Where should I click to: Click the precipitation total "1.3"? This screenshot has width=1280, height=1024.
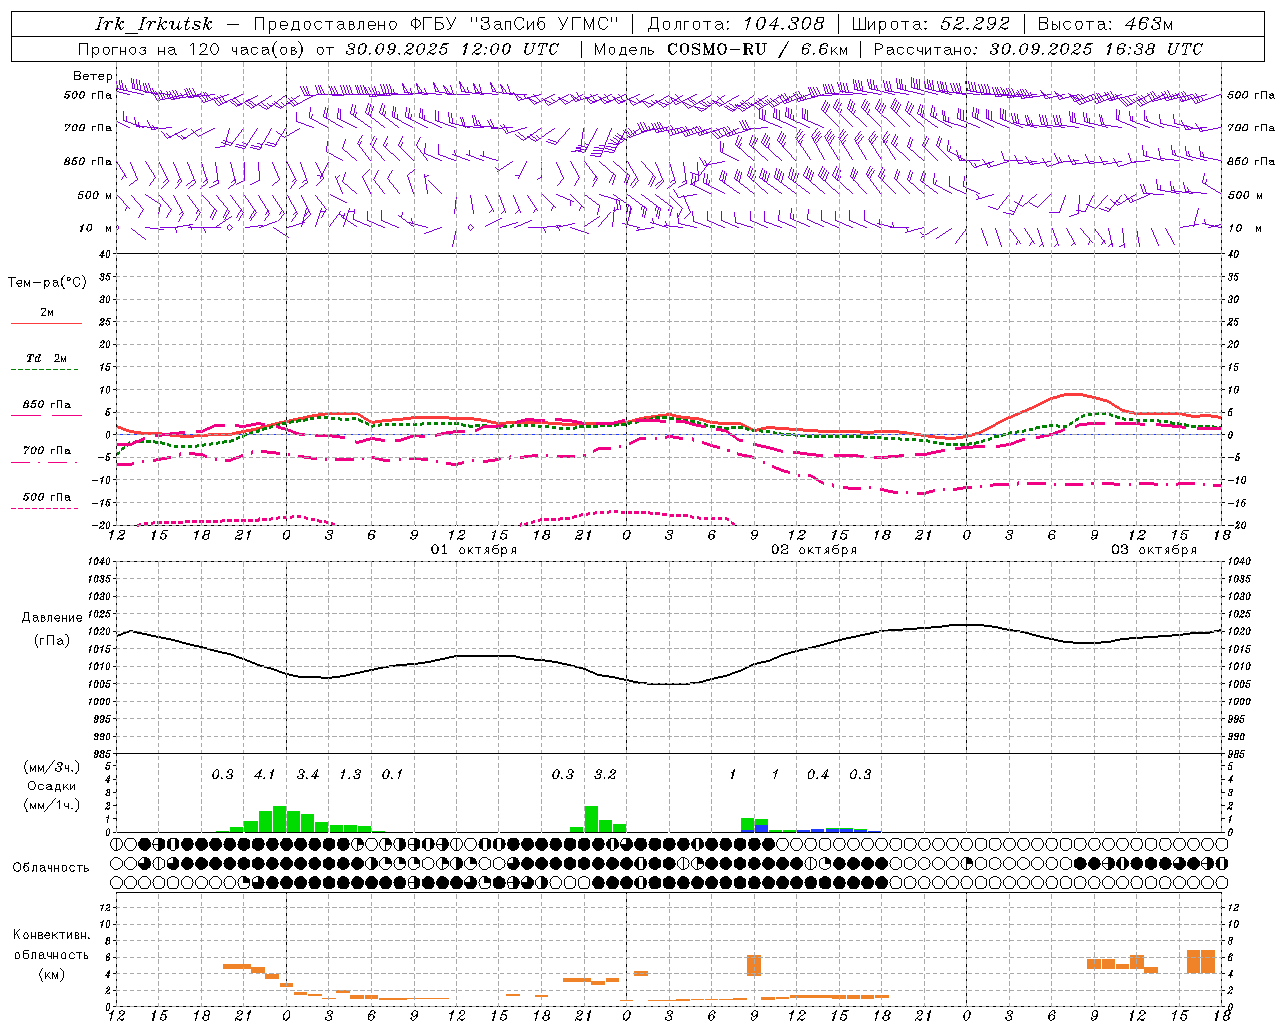point(350,775)
